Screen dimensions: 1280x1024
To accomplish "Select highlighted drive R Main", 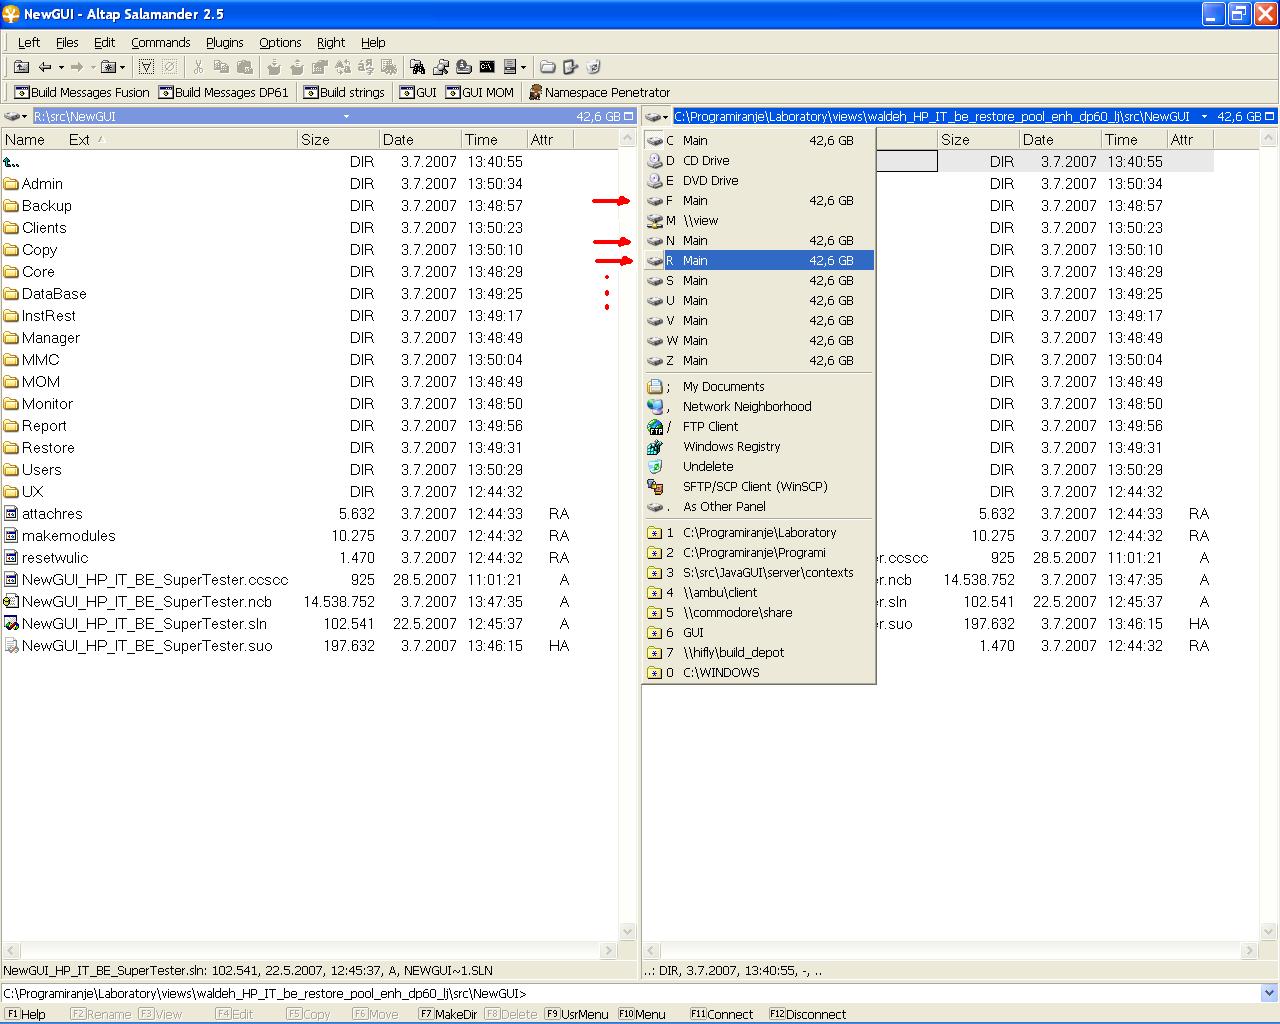I will tap(759, 260).
